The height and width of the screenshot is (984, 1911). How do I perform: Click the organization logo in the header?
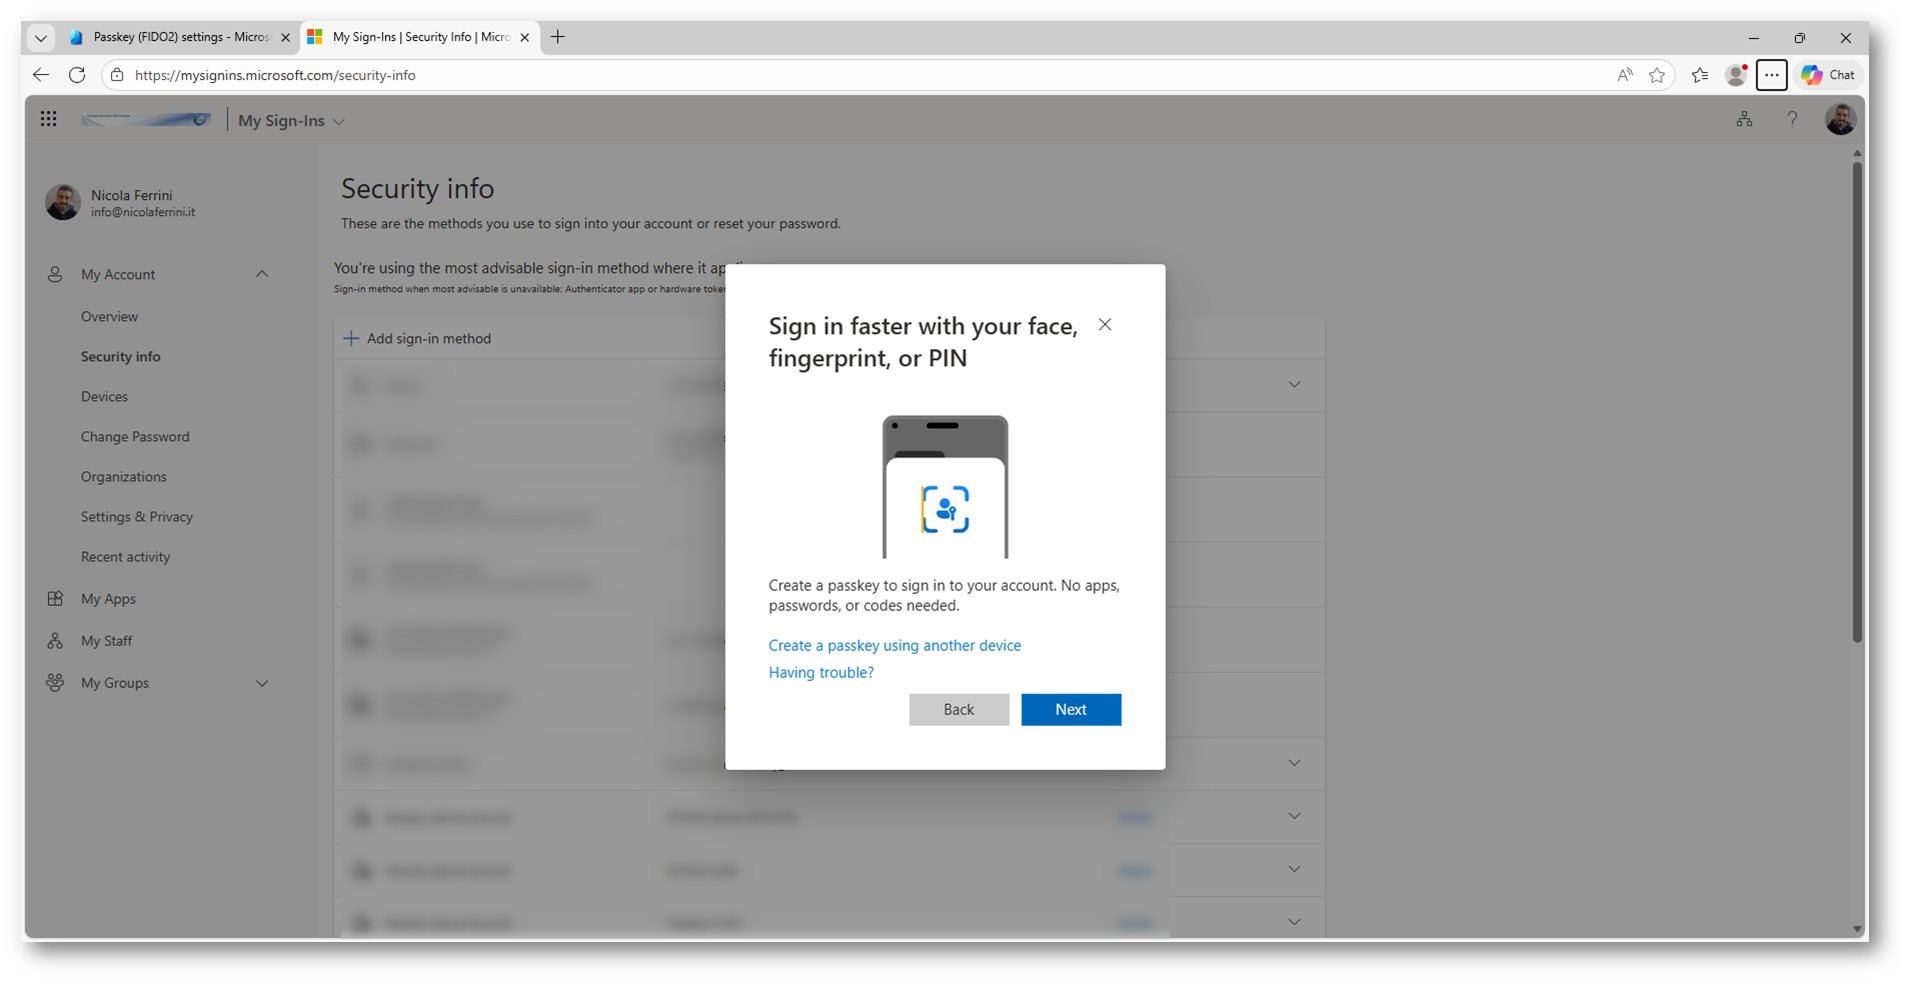(146, 120)
